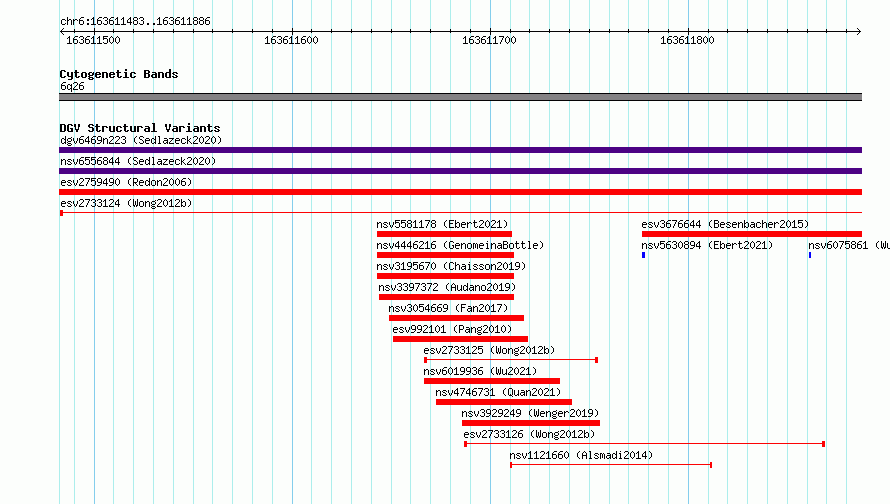This screenshot has height=504, width=890.
Task: Select the nsv3195670 (Chaisson2019) label
Action: (451, 266)
